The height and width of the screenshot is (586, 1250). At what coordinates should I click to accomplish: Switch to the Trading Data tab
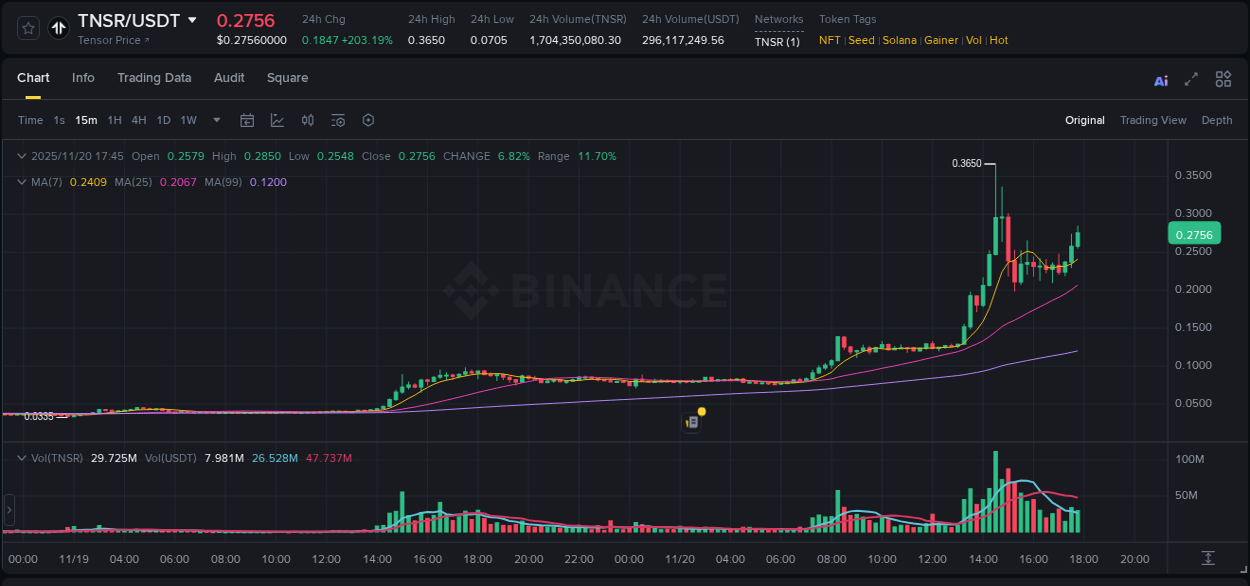pyautogui.click(x=154, y=78)
